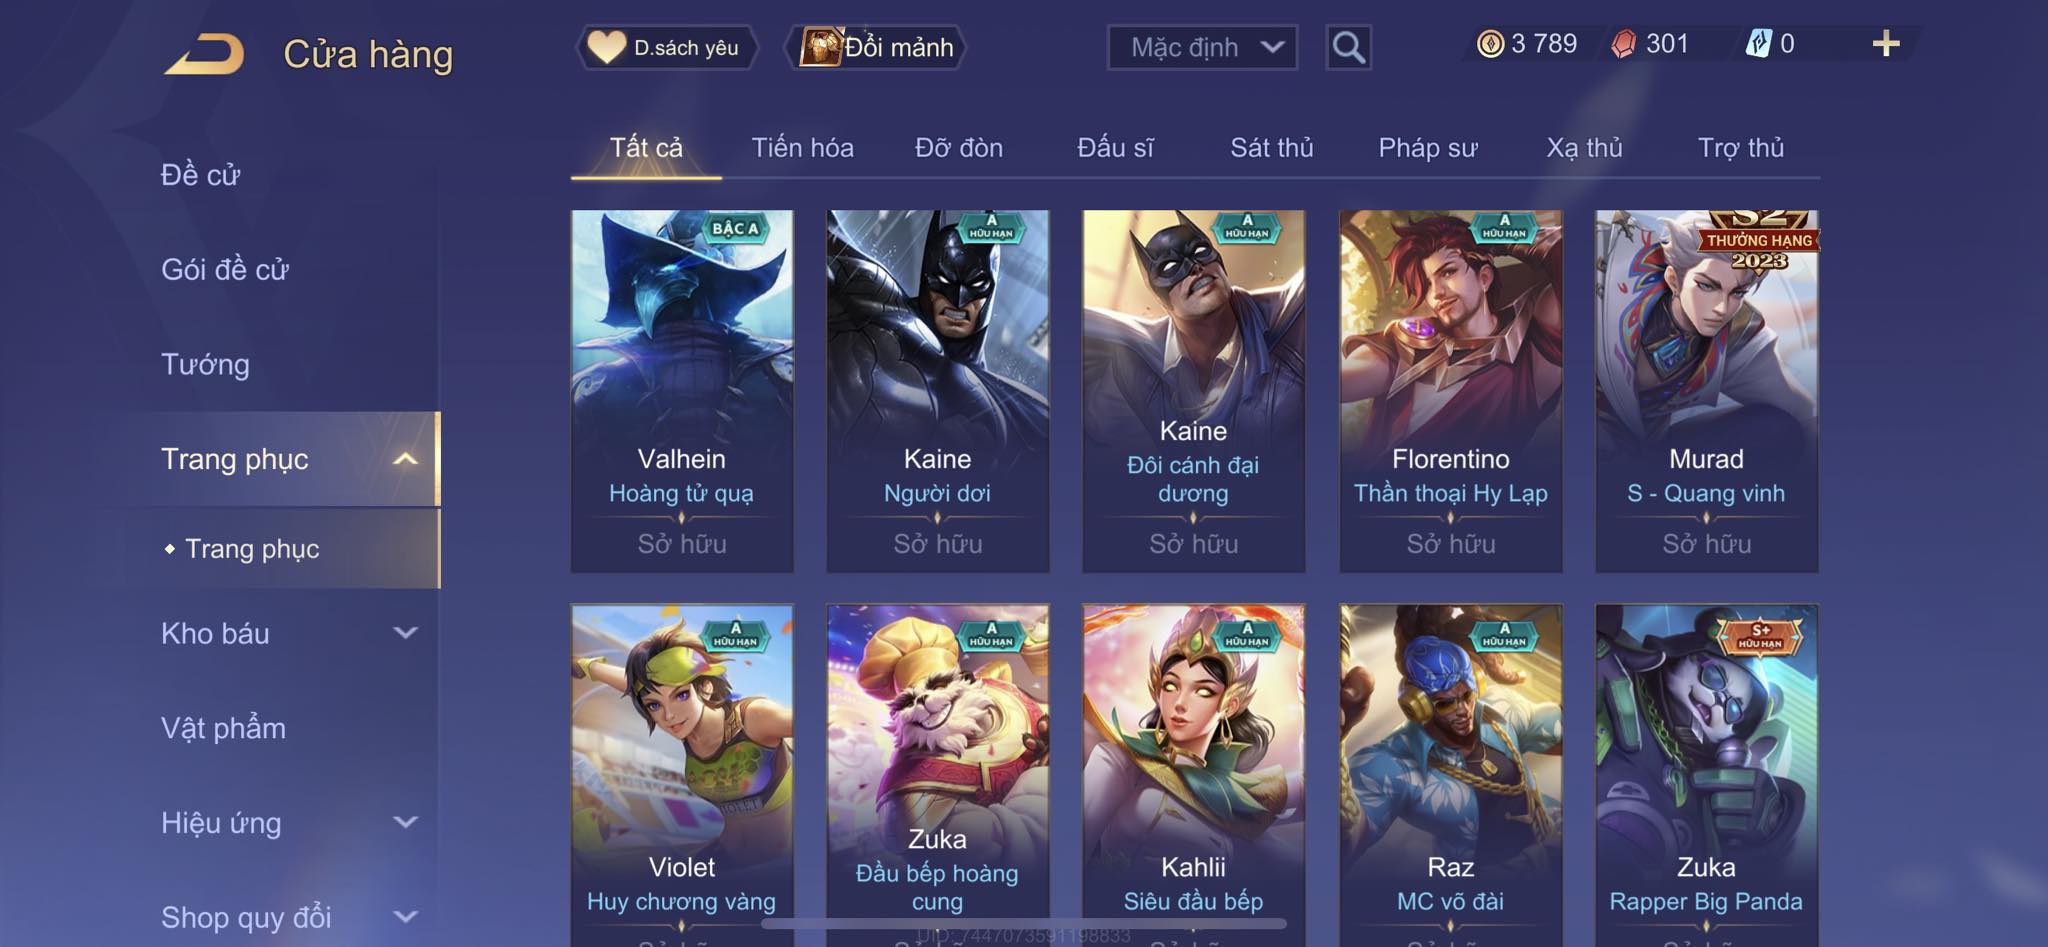Switch to the Tiến hóa tab
Image resolution: width=2048 pixels, height=947 pixels.
802,148
